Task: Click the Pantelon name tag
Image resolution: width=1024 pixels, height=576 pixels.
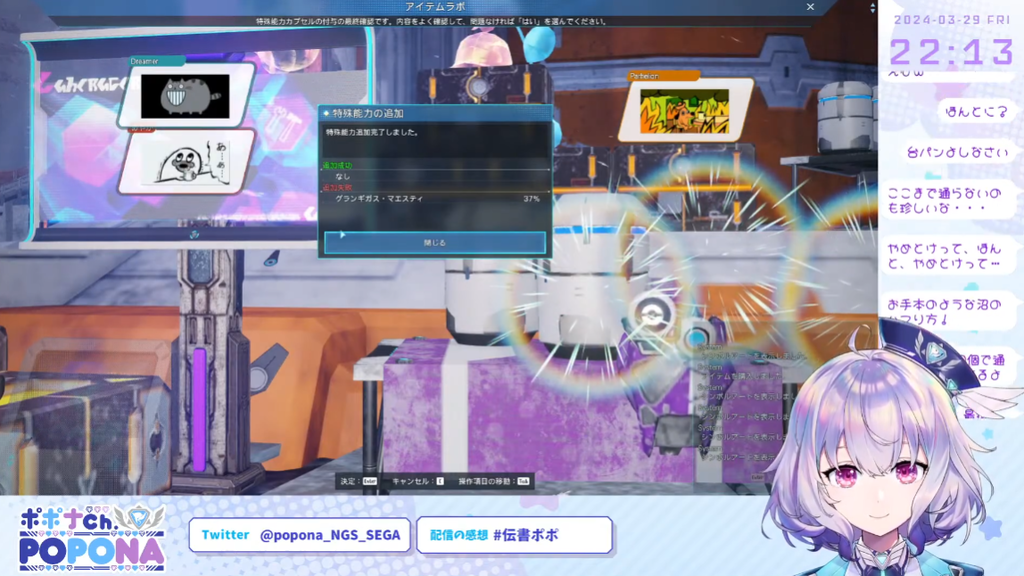Action: pos(662,76)
